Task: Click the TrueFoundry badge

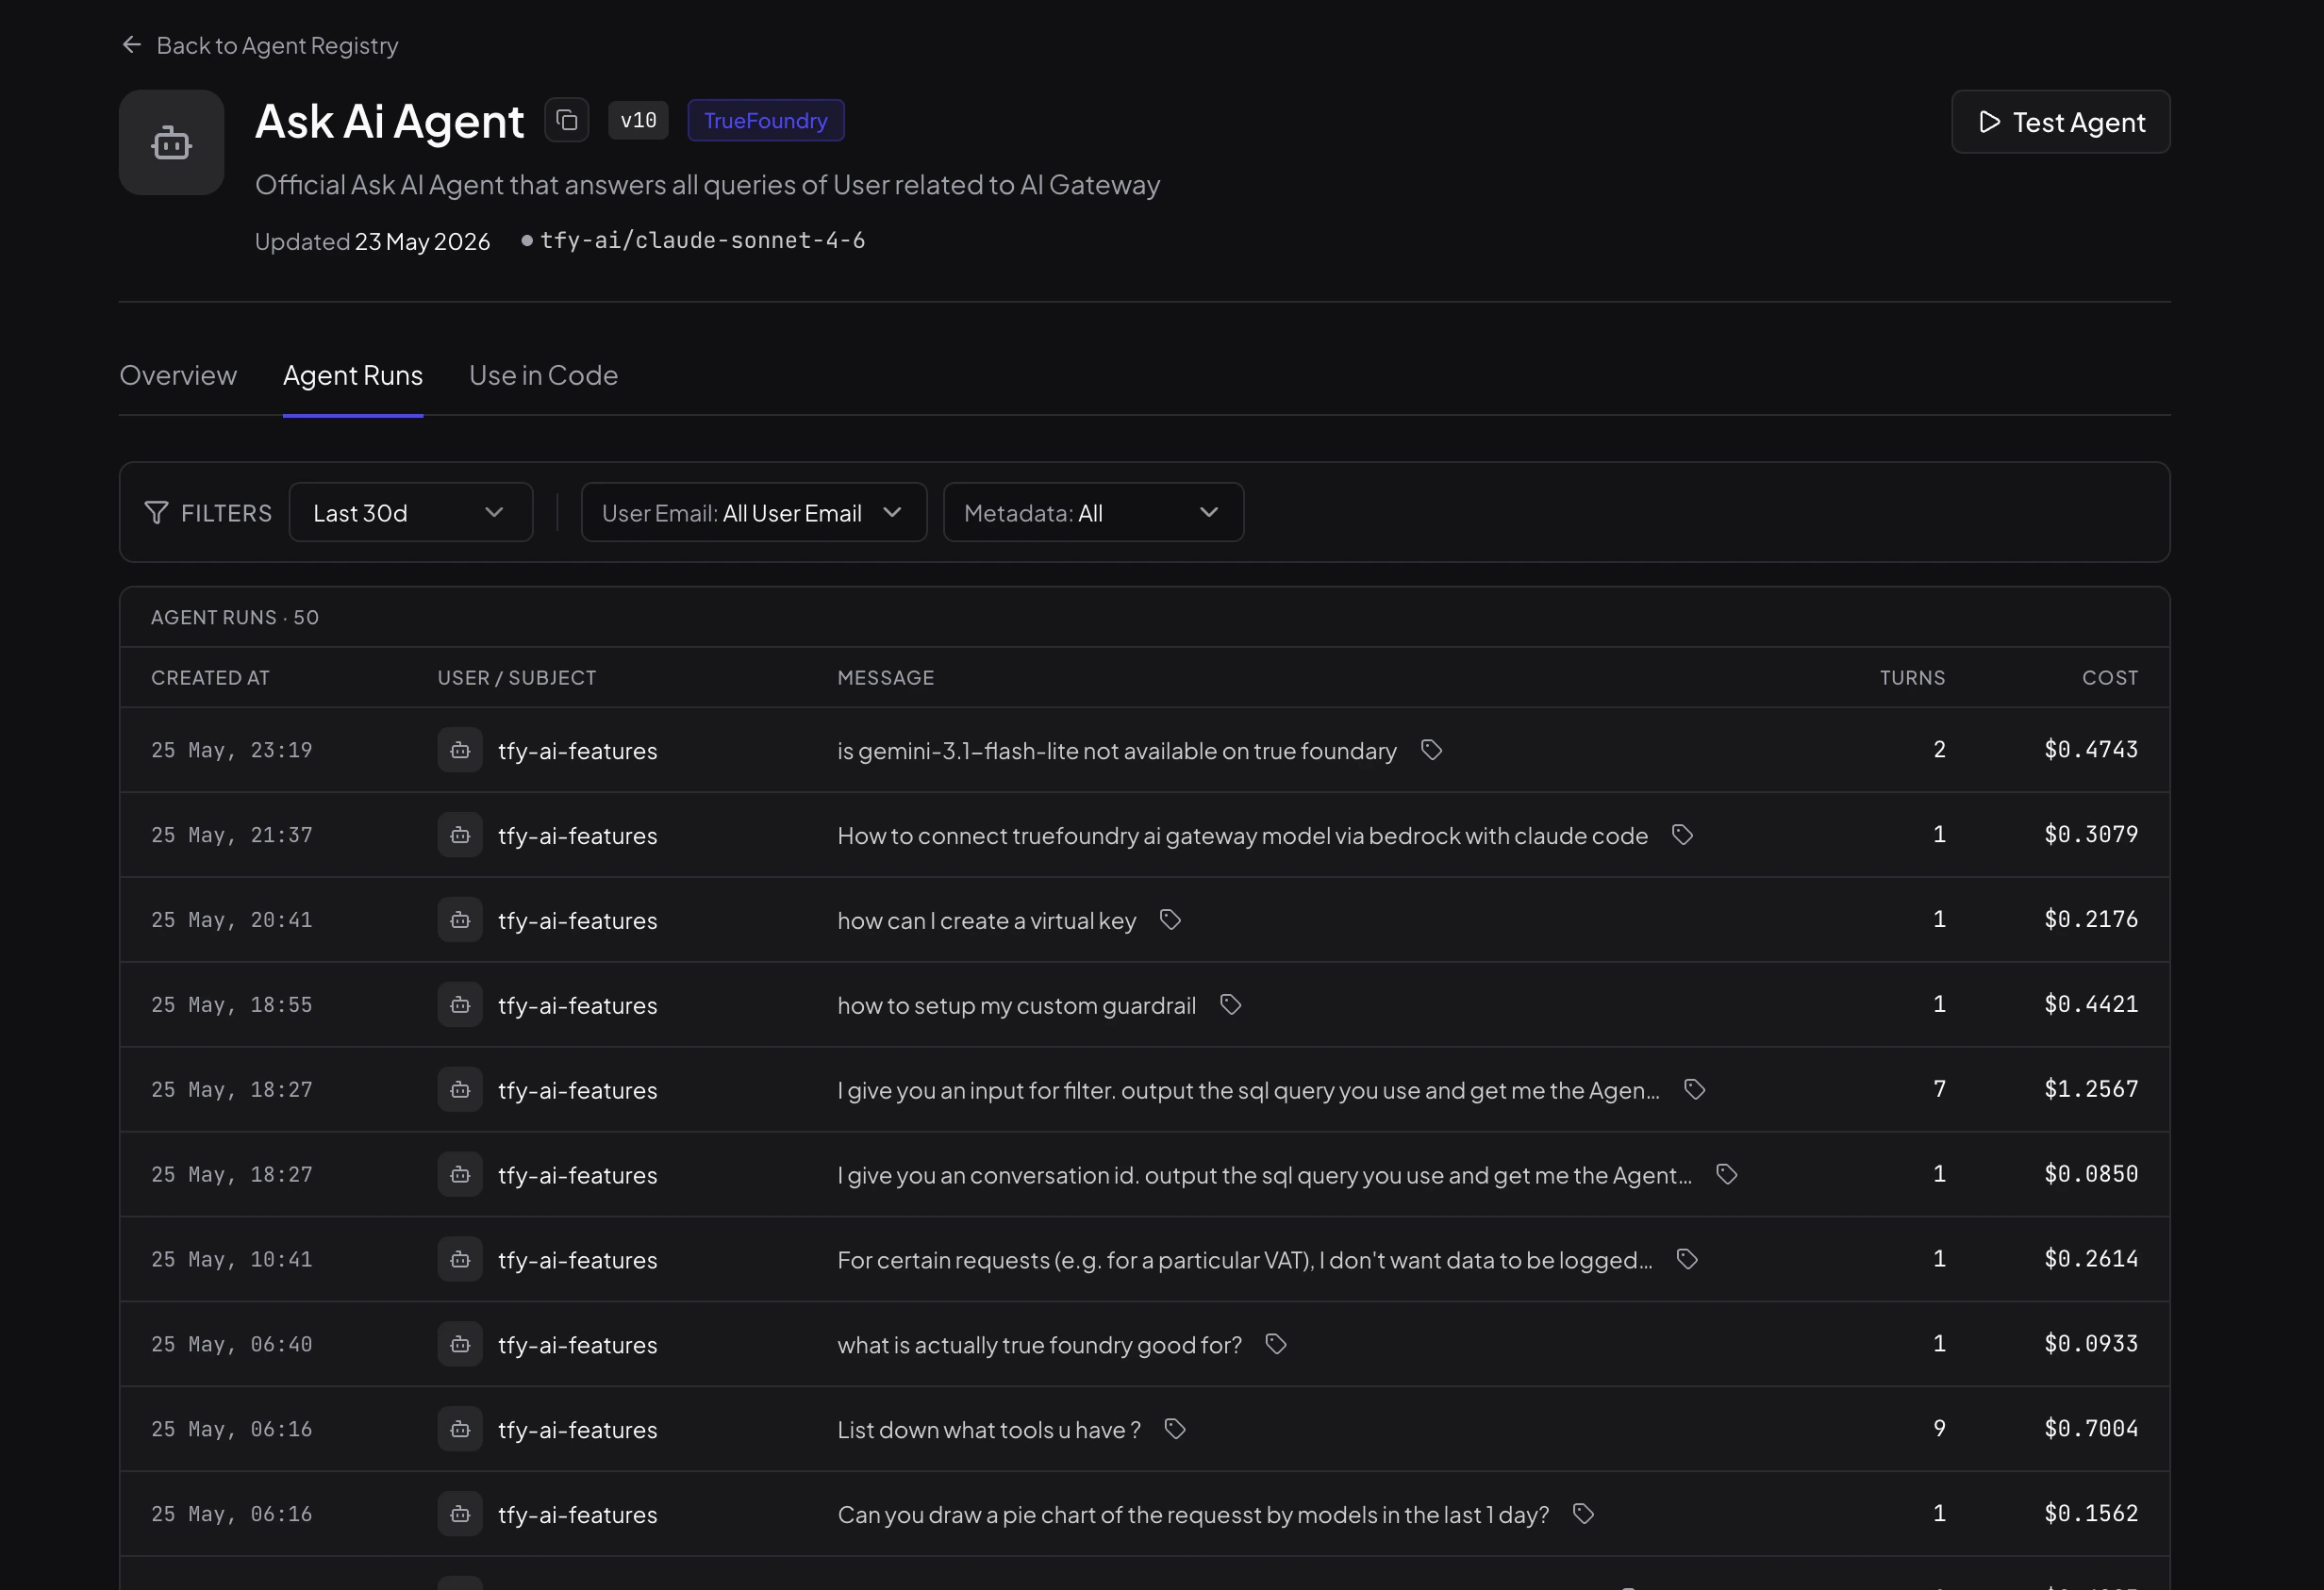Action: coord(766,121)
